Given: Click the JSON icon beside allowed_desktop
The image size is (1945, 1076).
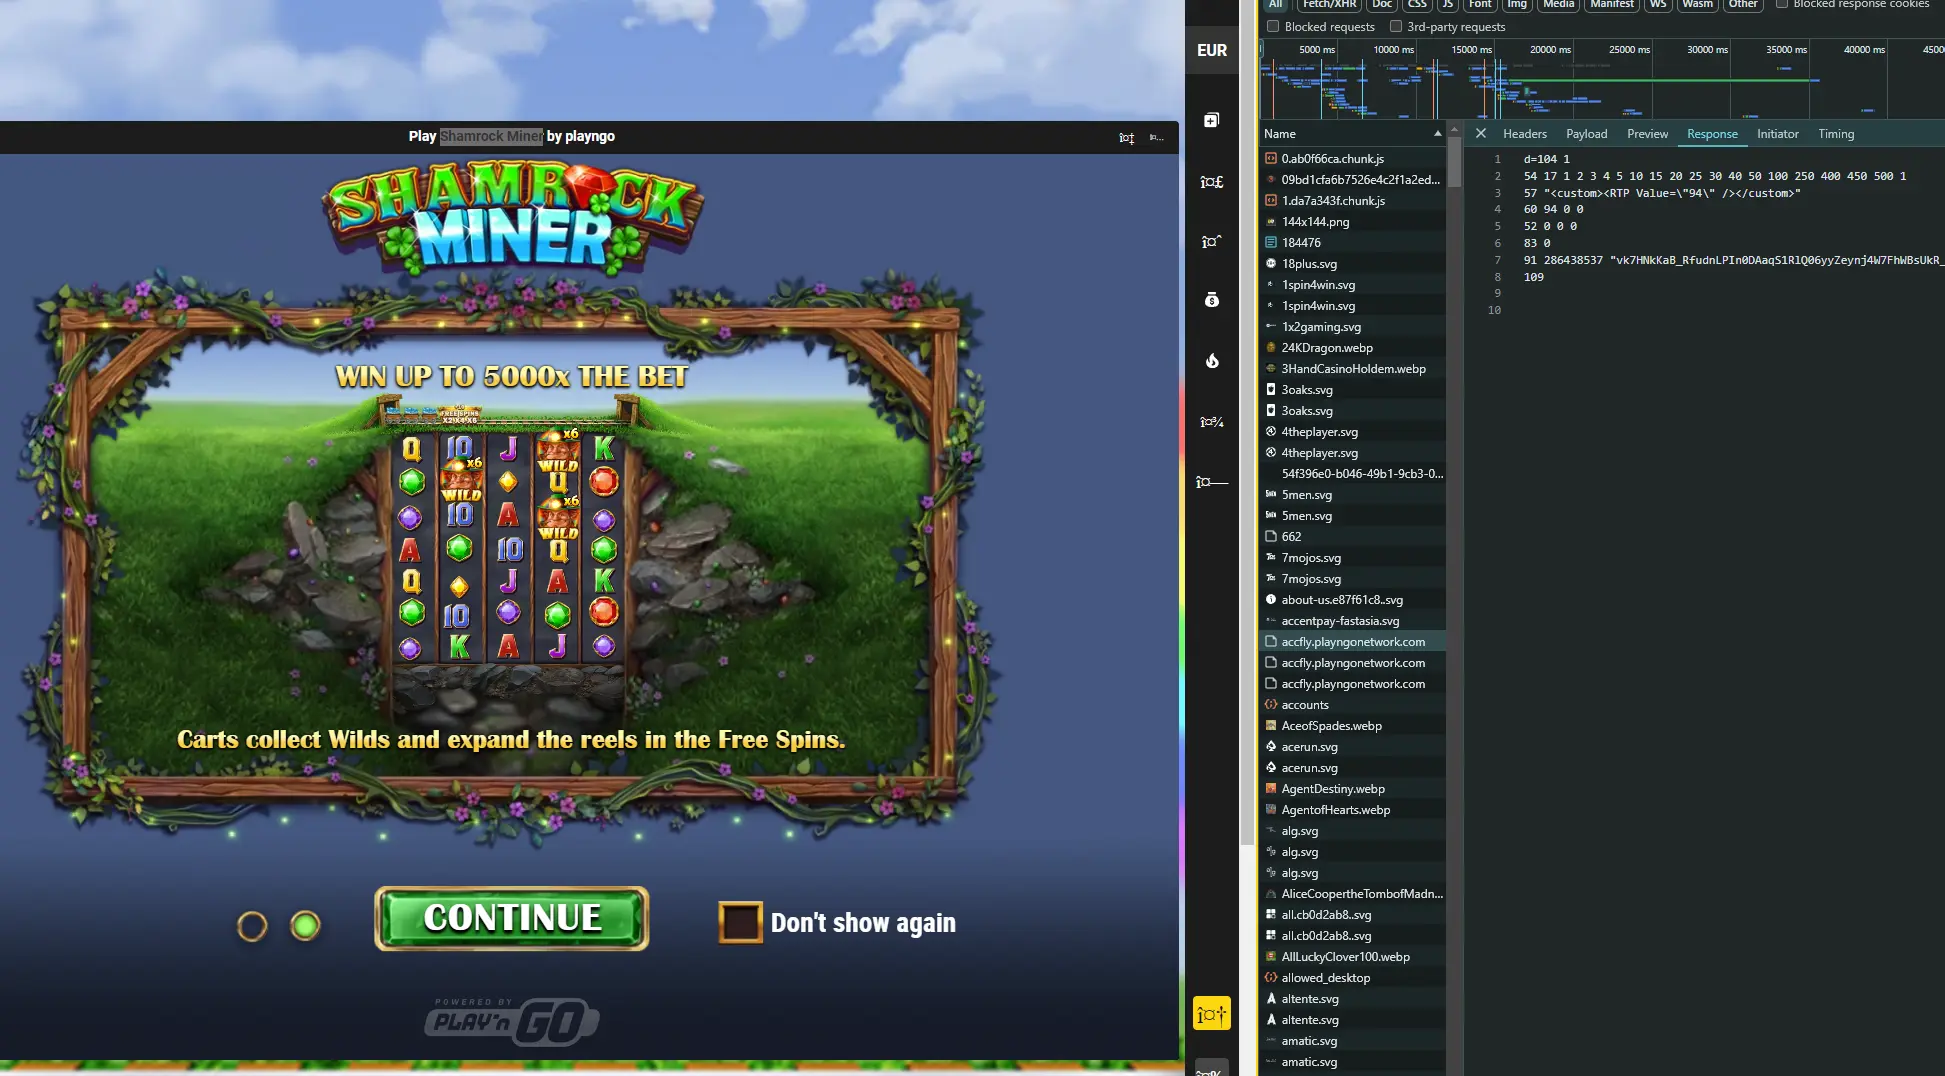Looking at the screenshot, I should tap(1271, 977).
